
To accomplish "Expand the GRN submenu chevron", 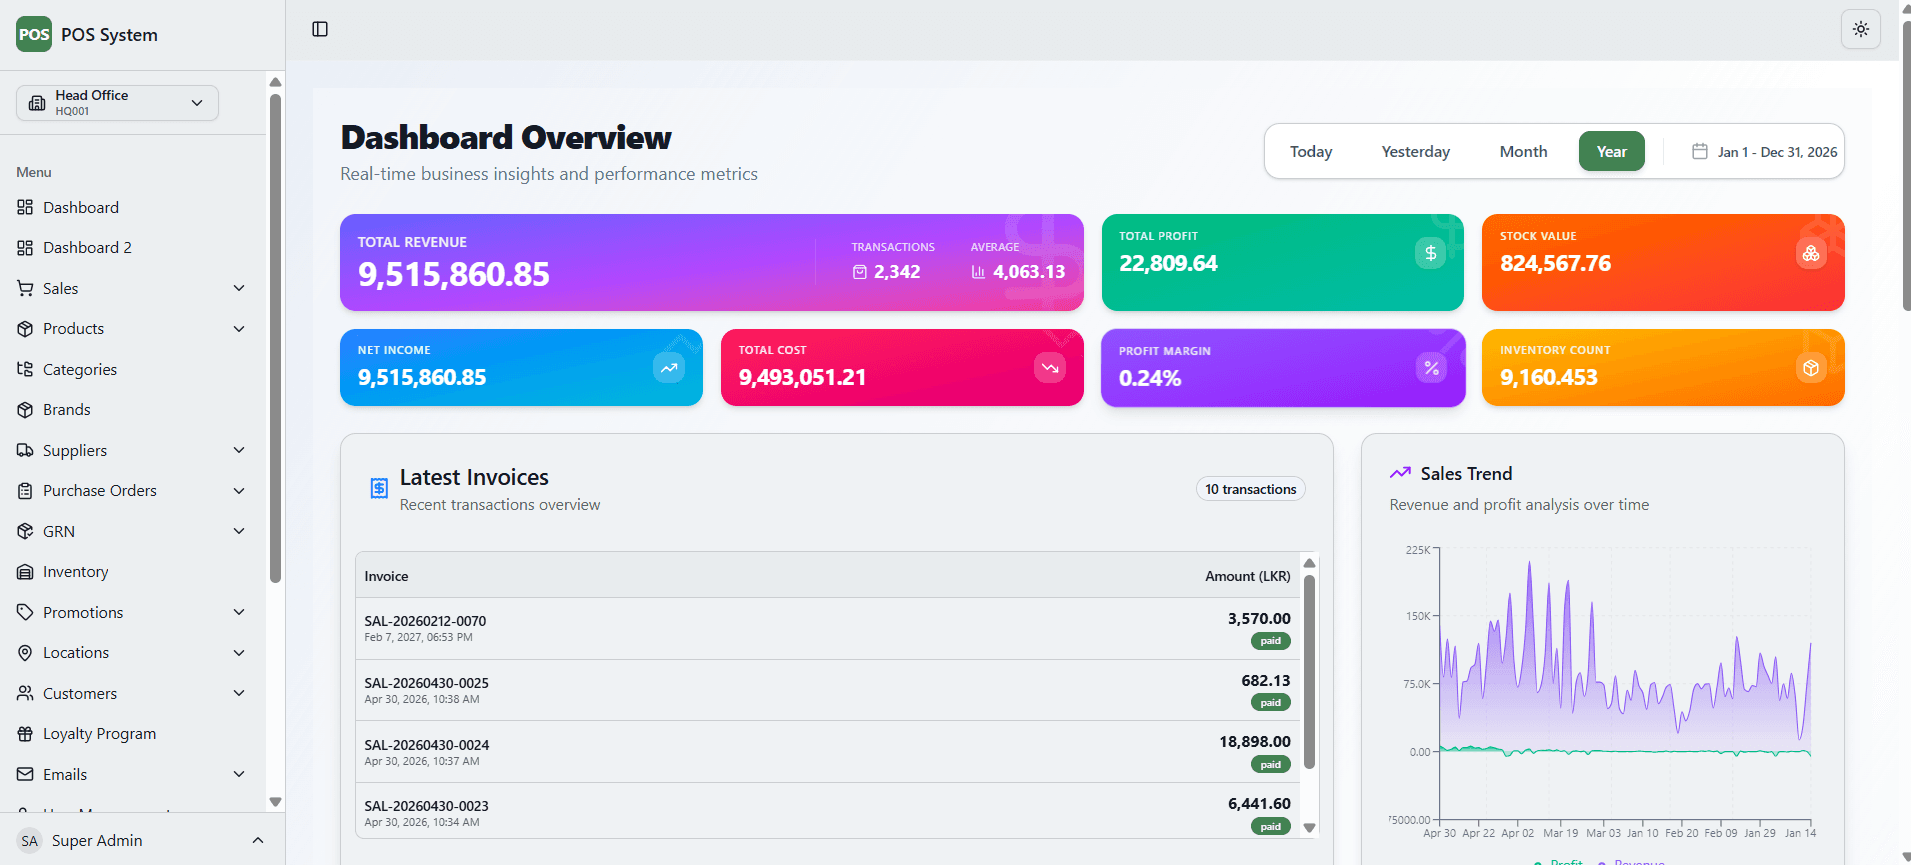I will point(239,531).
